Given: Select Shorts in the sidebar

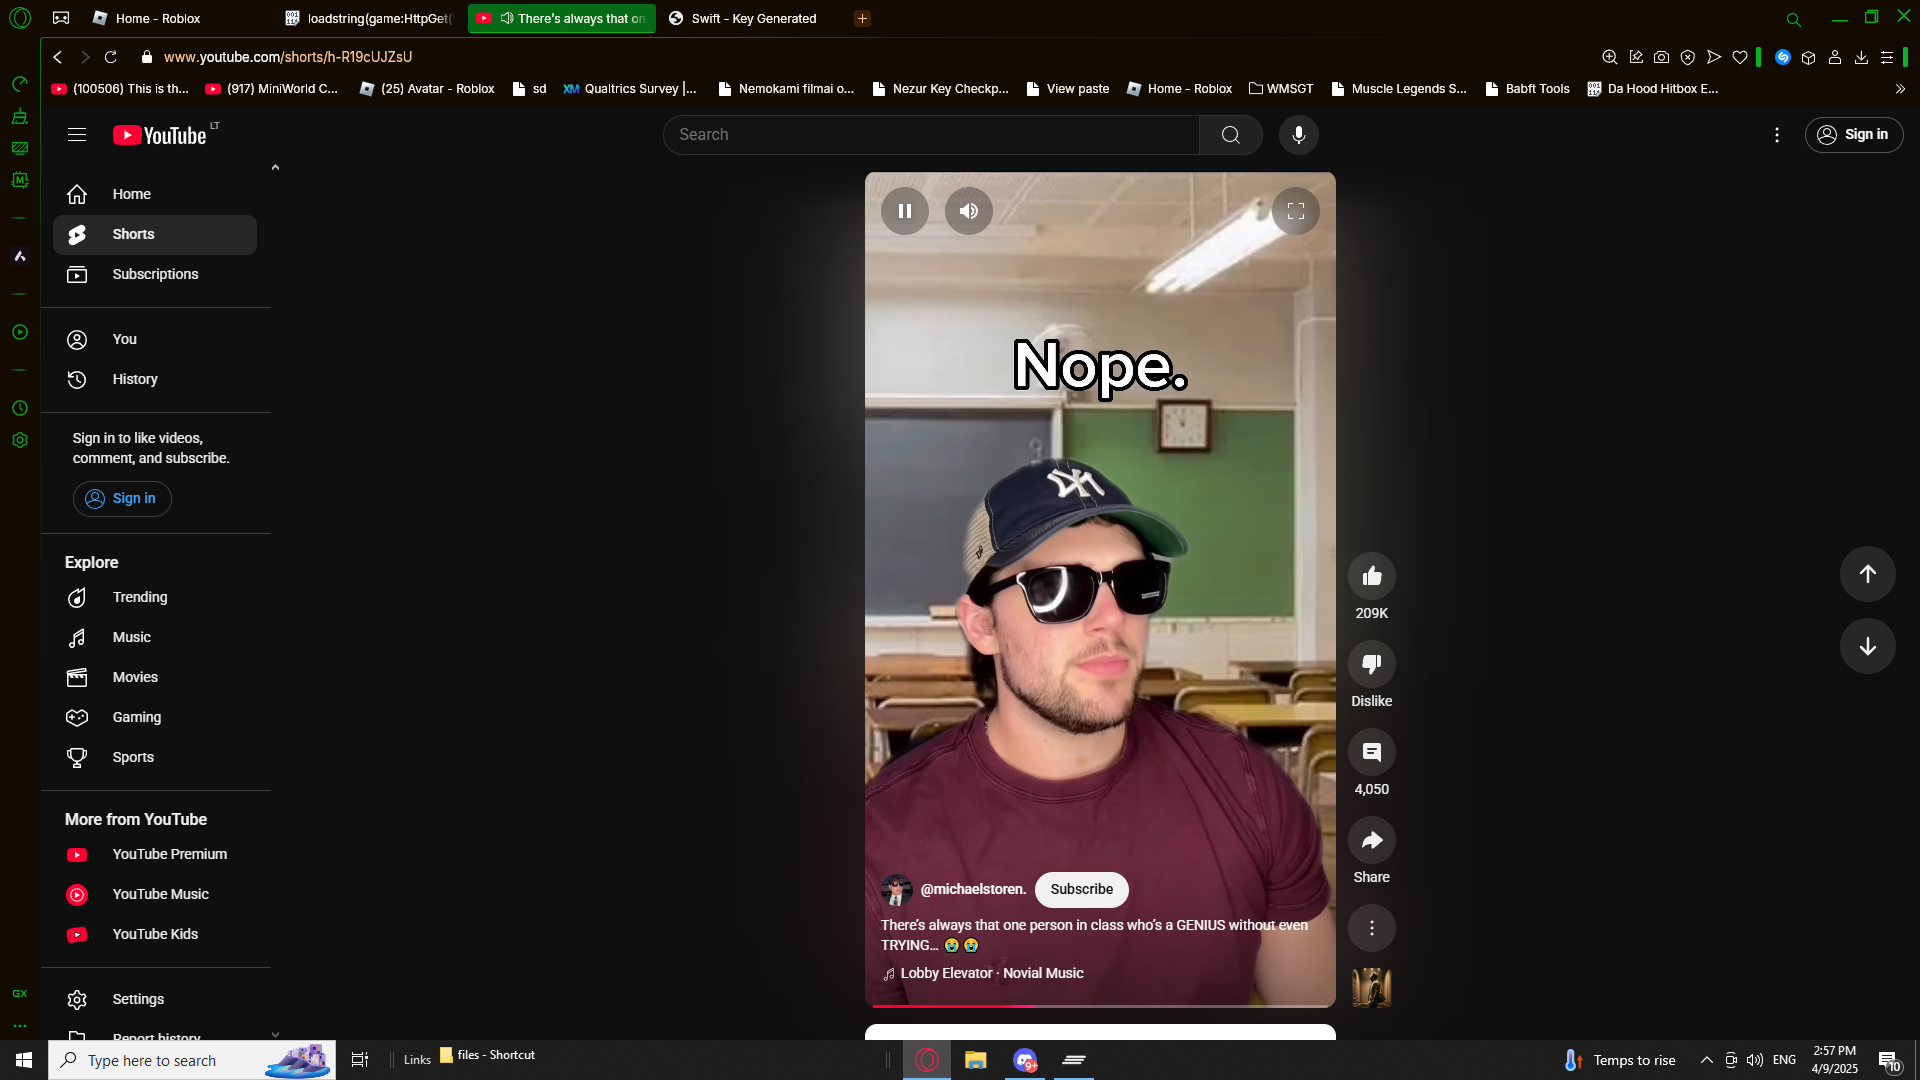Looking at the screenshot, I should click(x=155, y=234).
